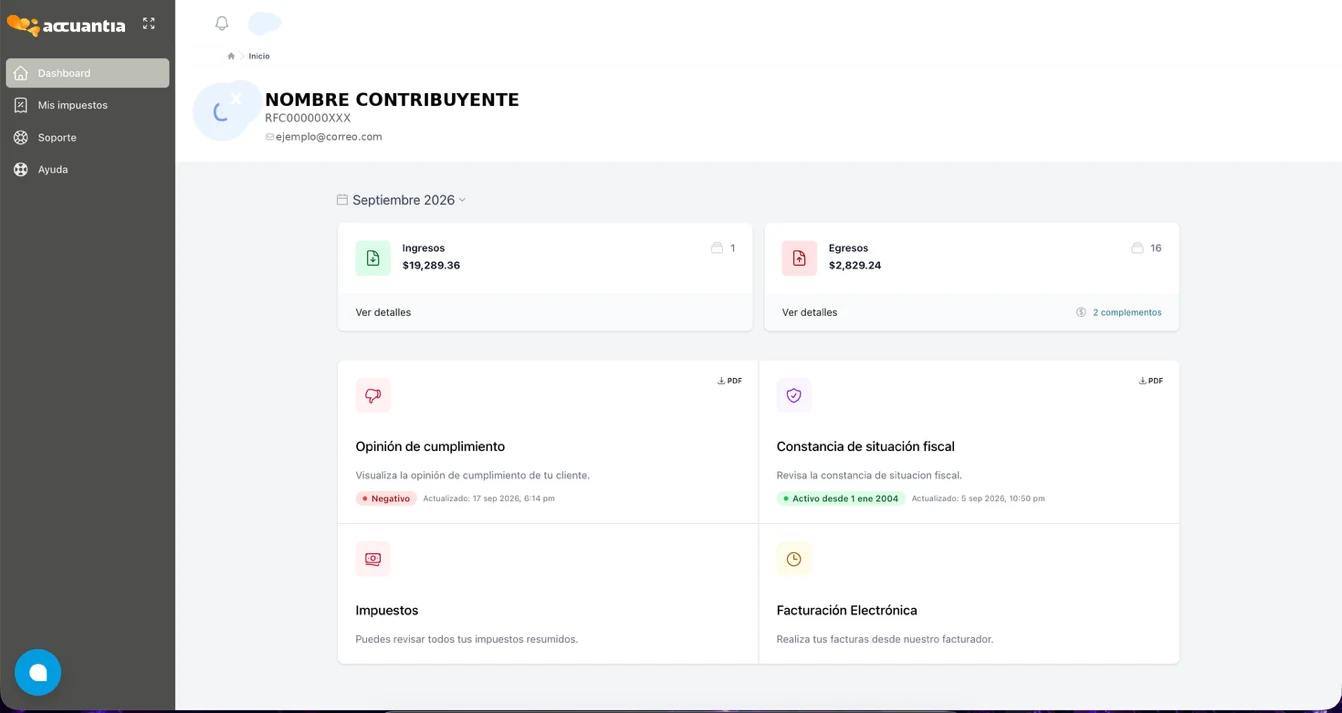
Task: Click the Negativo status badge
Action: tap(386, 498)
